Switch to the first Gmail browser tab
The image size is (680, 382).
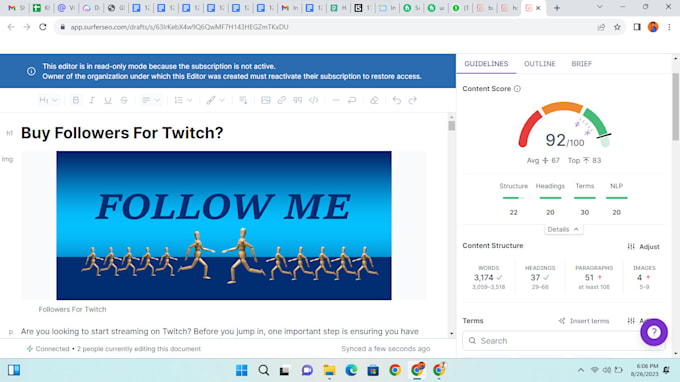click(x=16, y=8)
